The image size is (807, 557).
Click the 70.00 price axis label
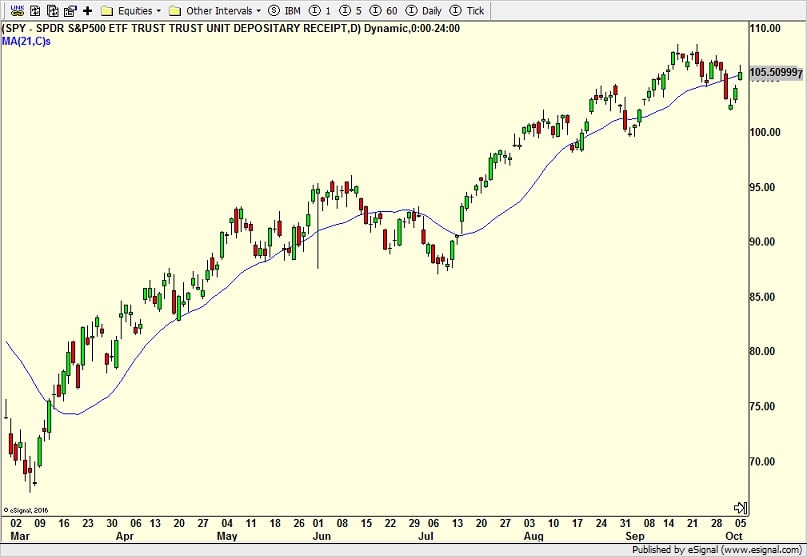pos(762,462)
